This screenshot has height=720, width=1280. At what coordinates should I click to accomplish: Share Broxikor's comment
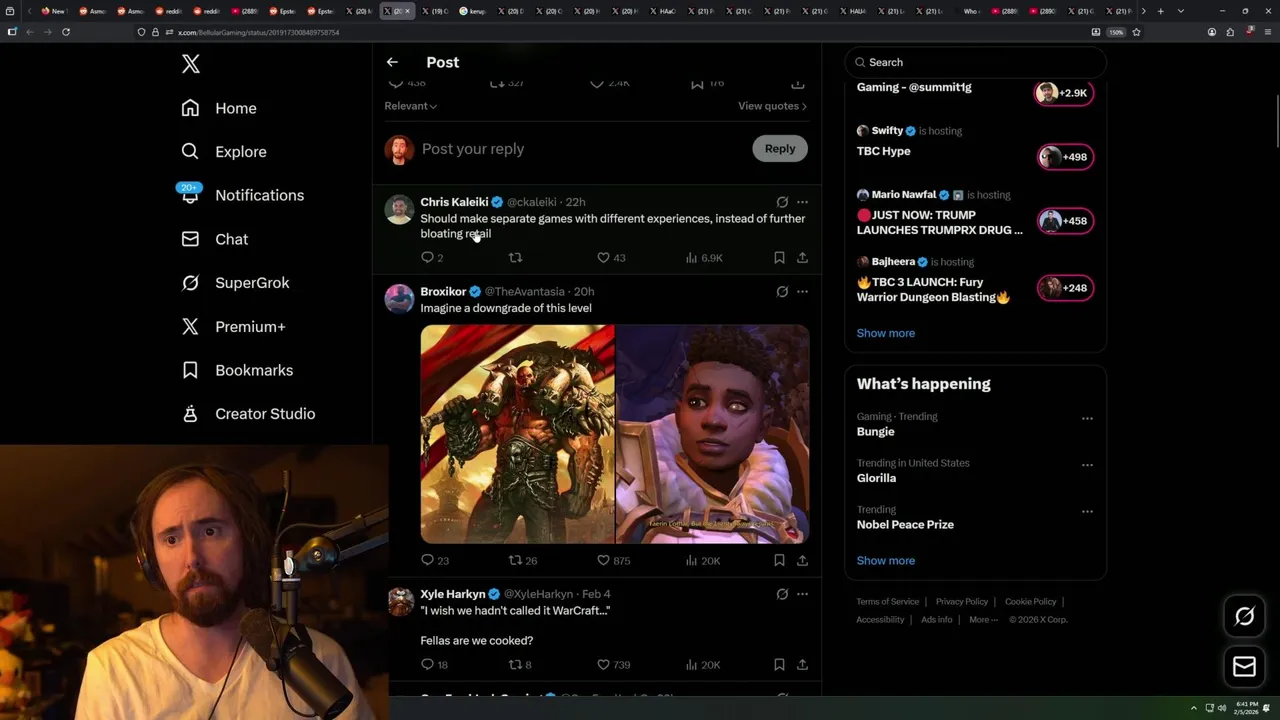(x=802, y=561)
